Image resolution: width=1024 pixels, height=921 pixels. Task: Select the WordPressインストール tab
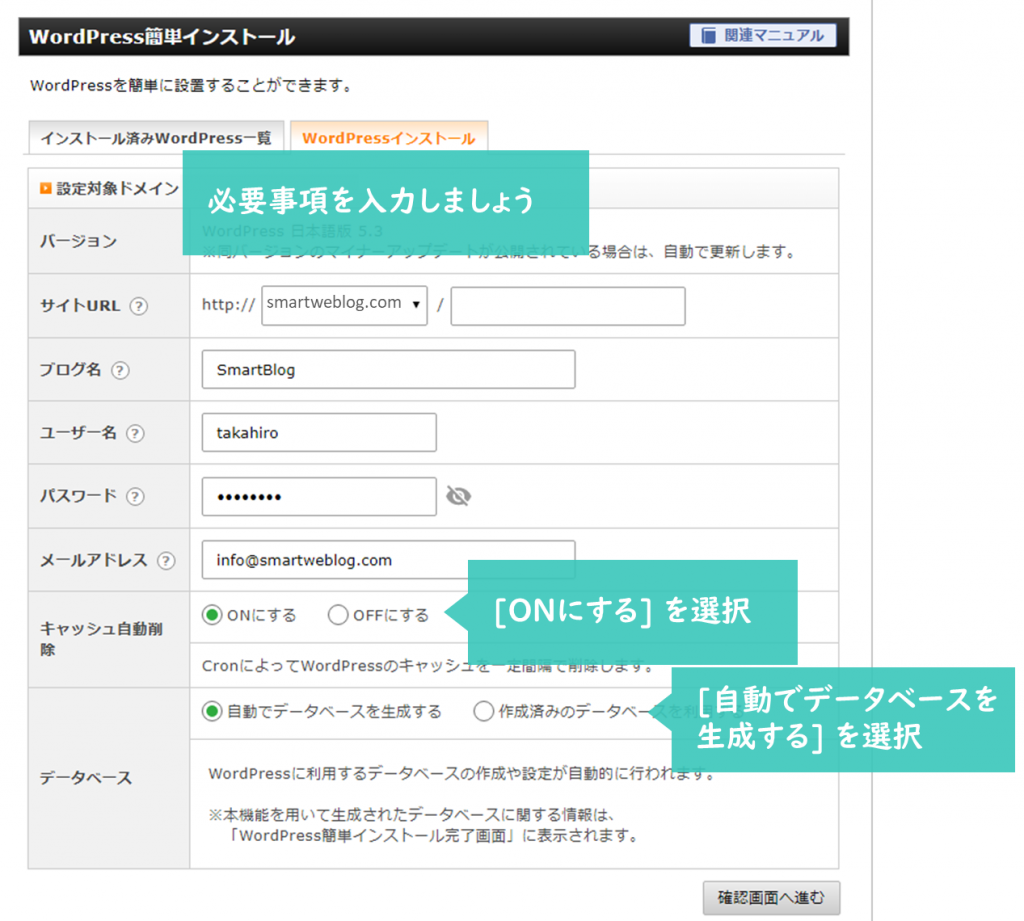click(x=389, y=138)
